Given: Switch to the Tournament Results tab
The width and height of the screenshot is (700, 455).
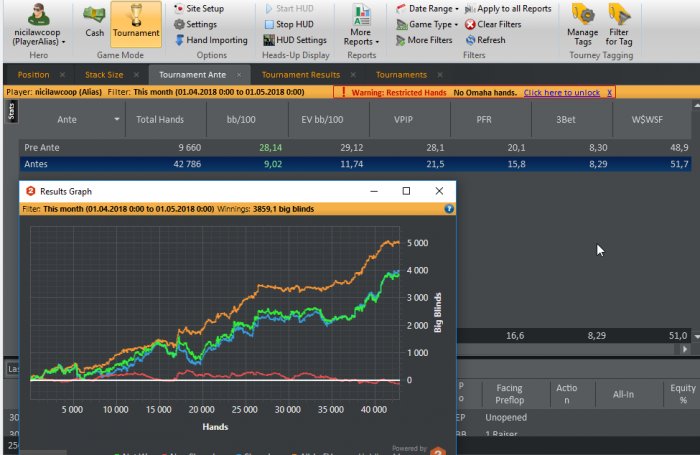Looking at the screenshot, I should click(300, 75).
